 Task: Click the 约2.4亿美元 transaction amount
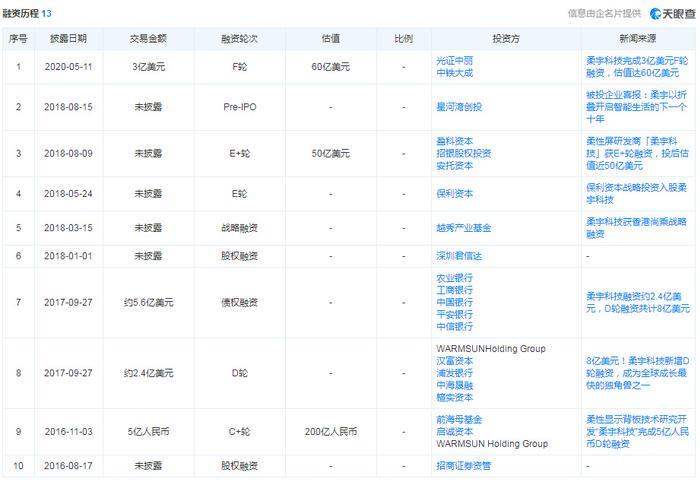[x=148, y=373]
